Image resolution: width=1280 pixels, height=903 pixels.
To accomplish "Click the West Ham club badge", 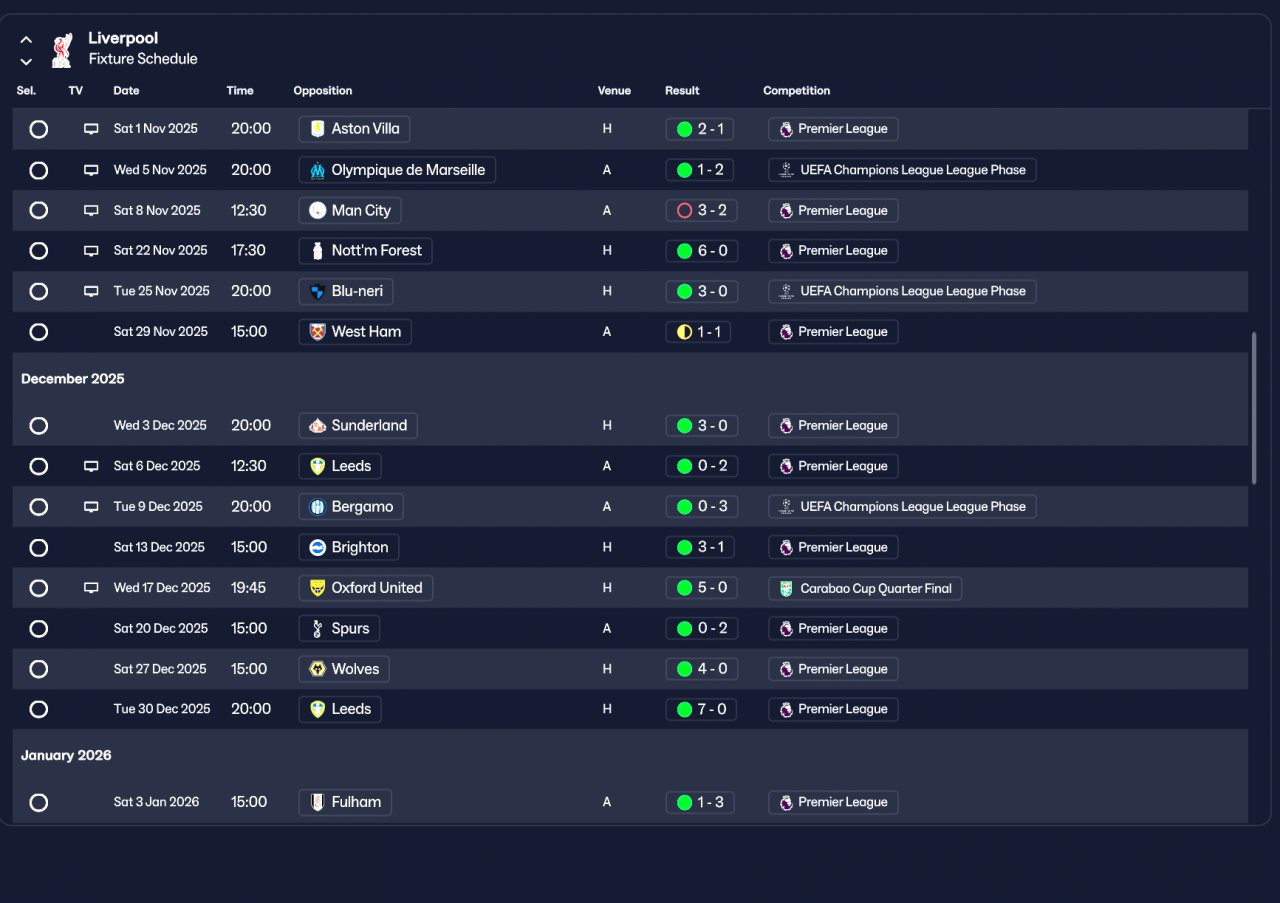I will click(317, 332).
